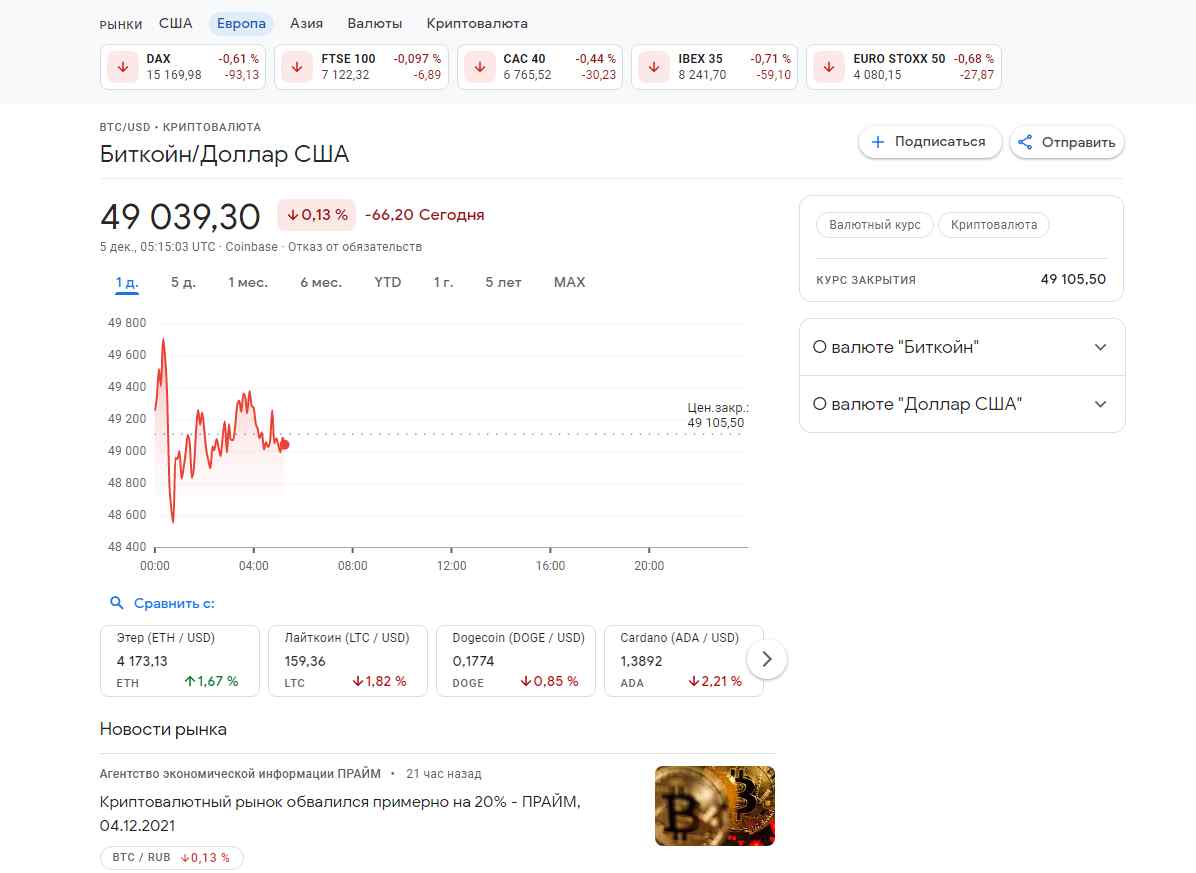The height and width of the screenshot is (873, 1196).
Task: Switch to the Криптовалюта markets tab
Action: (477, 23)
